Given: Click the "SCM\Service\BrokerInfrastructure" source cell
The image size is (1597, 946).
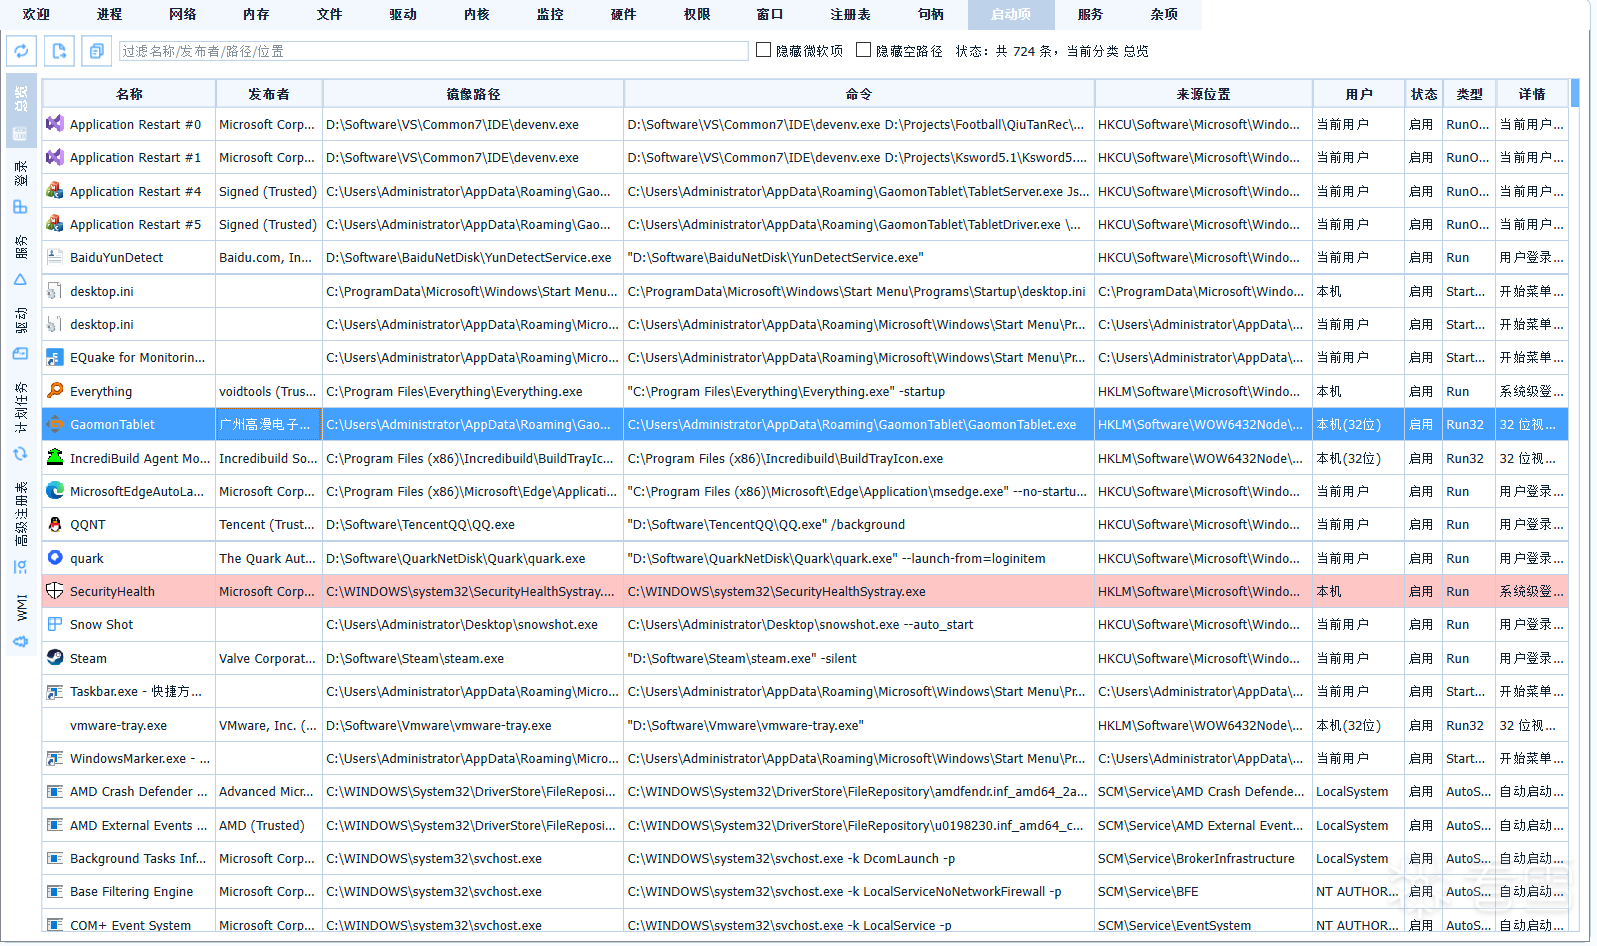Looking at the screenshot, I should point(1204,858).
